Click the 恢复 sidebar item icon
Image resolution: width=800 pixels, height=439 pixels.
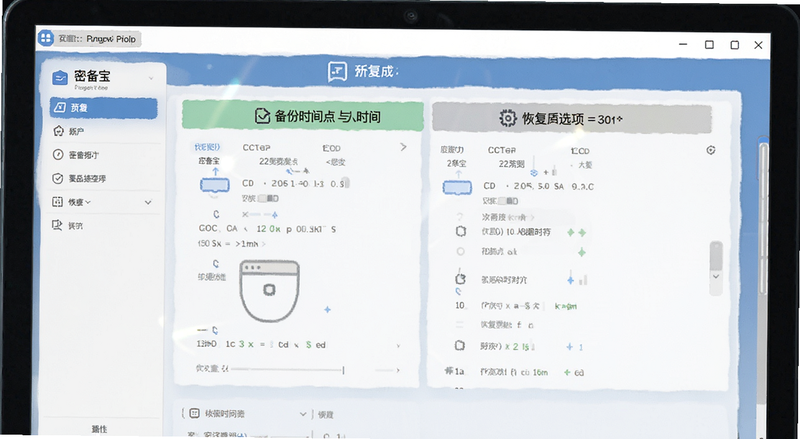[58, 202]
